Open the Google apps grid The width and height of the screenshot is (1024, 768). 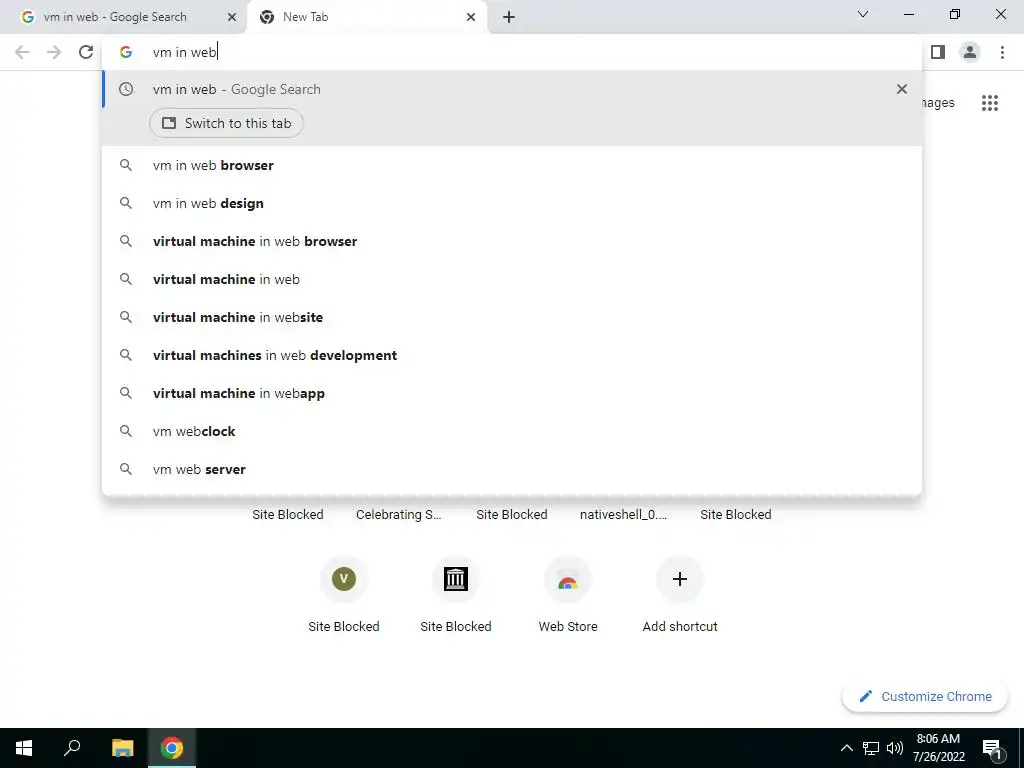pos(989,103)
